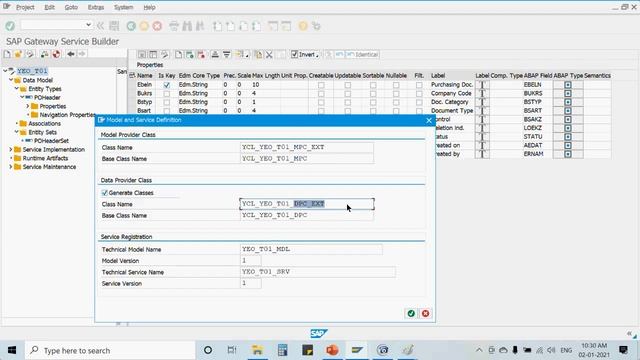The height and width of the screenshot is (360, 640).
Task: Toggle the Generate Classes checkbox
Action: [104, 193]
